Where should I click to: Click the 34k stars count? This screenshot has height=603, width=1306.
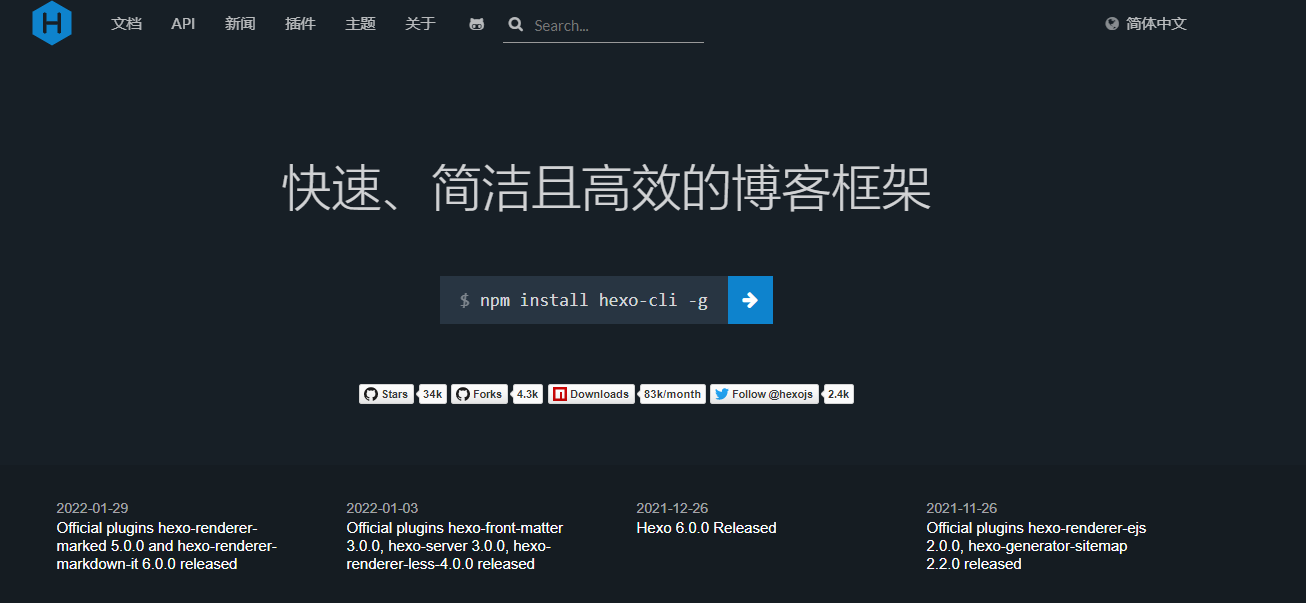432,394
